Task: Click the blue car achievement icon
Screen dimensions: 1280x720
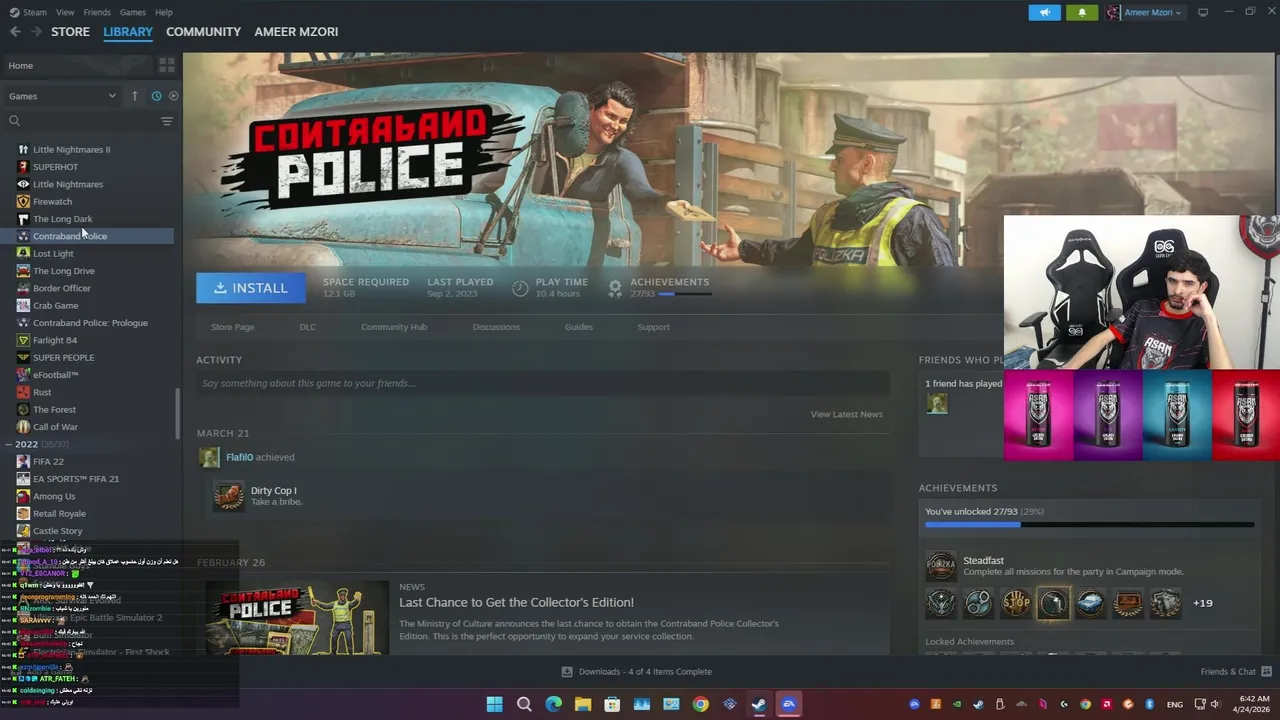Action: click(x=1090, y=603)
